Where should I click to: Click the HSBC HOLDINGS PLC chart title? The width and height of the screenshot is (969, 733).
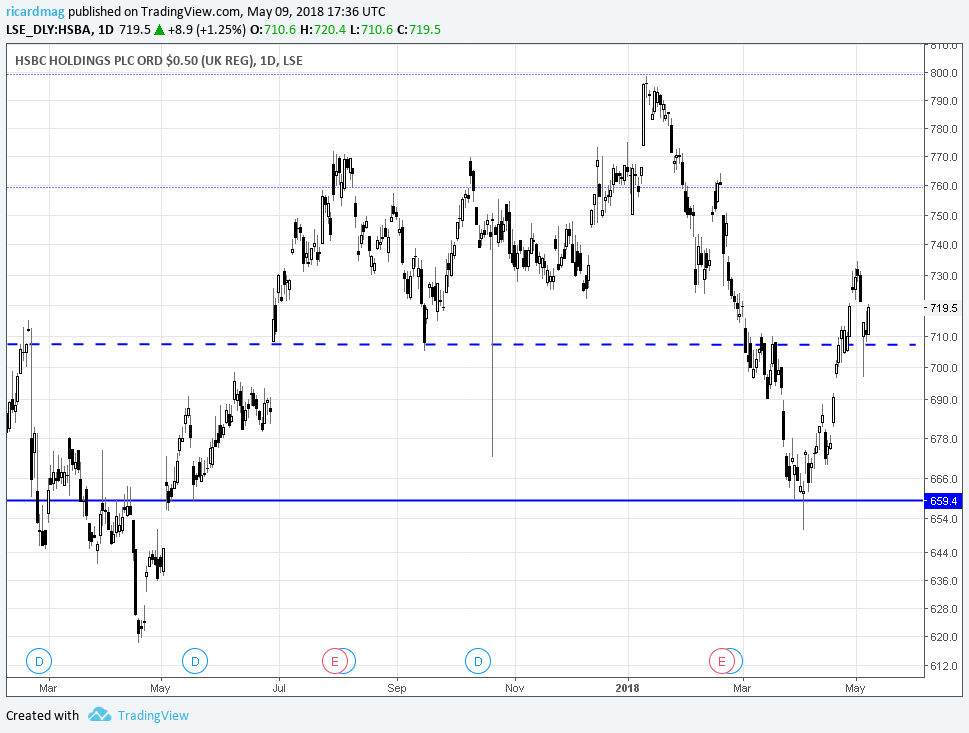pos(159,60)
